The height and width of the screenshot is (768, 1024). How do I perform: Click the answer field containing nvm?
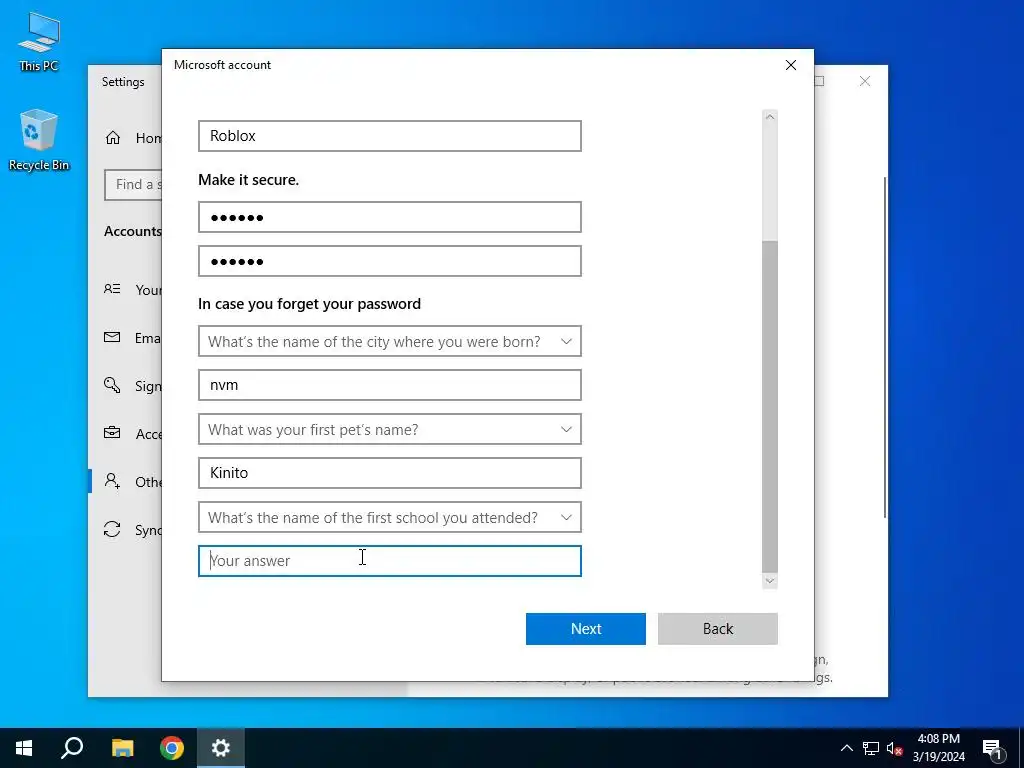point(390,385)
